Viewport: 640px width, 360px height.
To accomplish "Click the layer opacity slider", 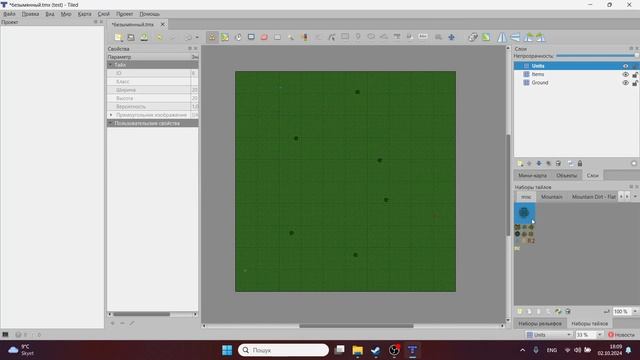I will click(597, 56).
